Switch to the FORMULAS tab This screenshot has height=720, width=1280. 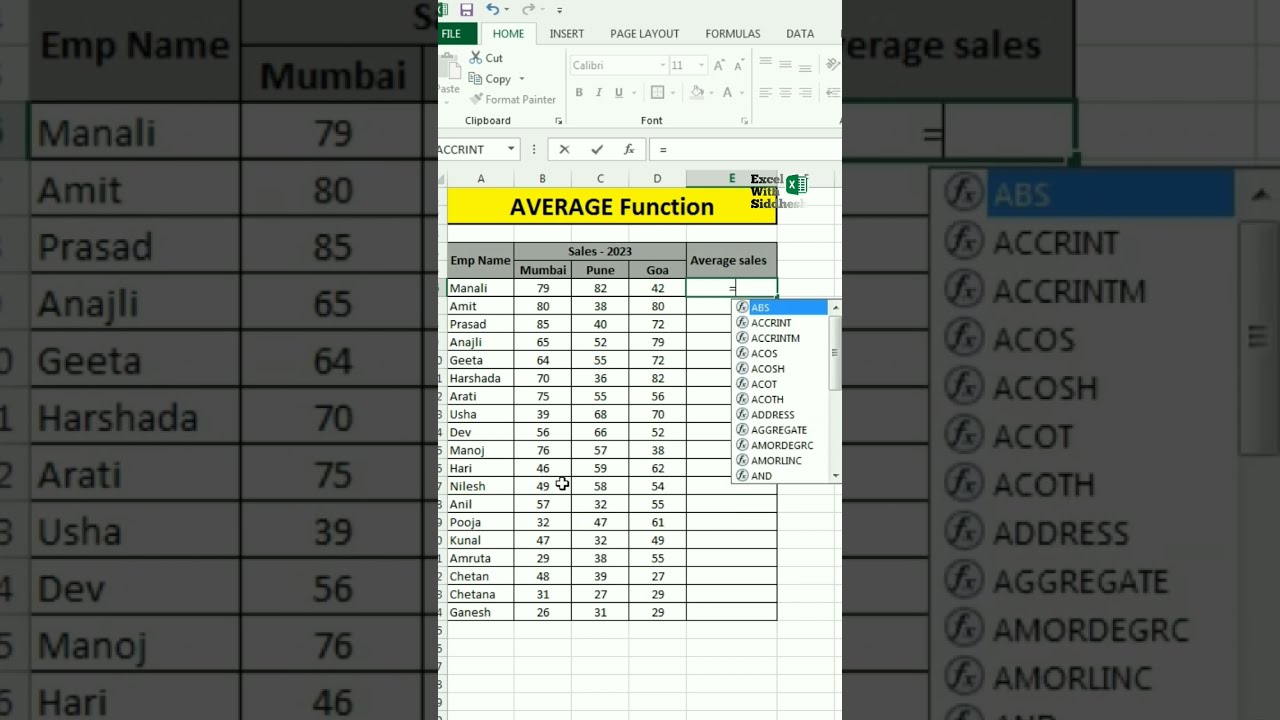[x=733, y=34]
